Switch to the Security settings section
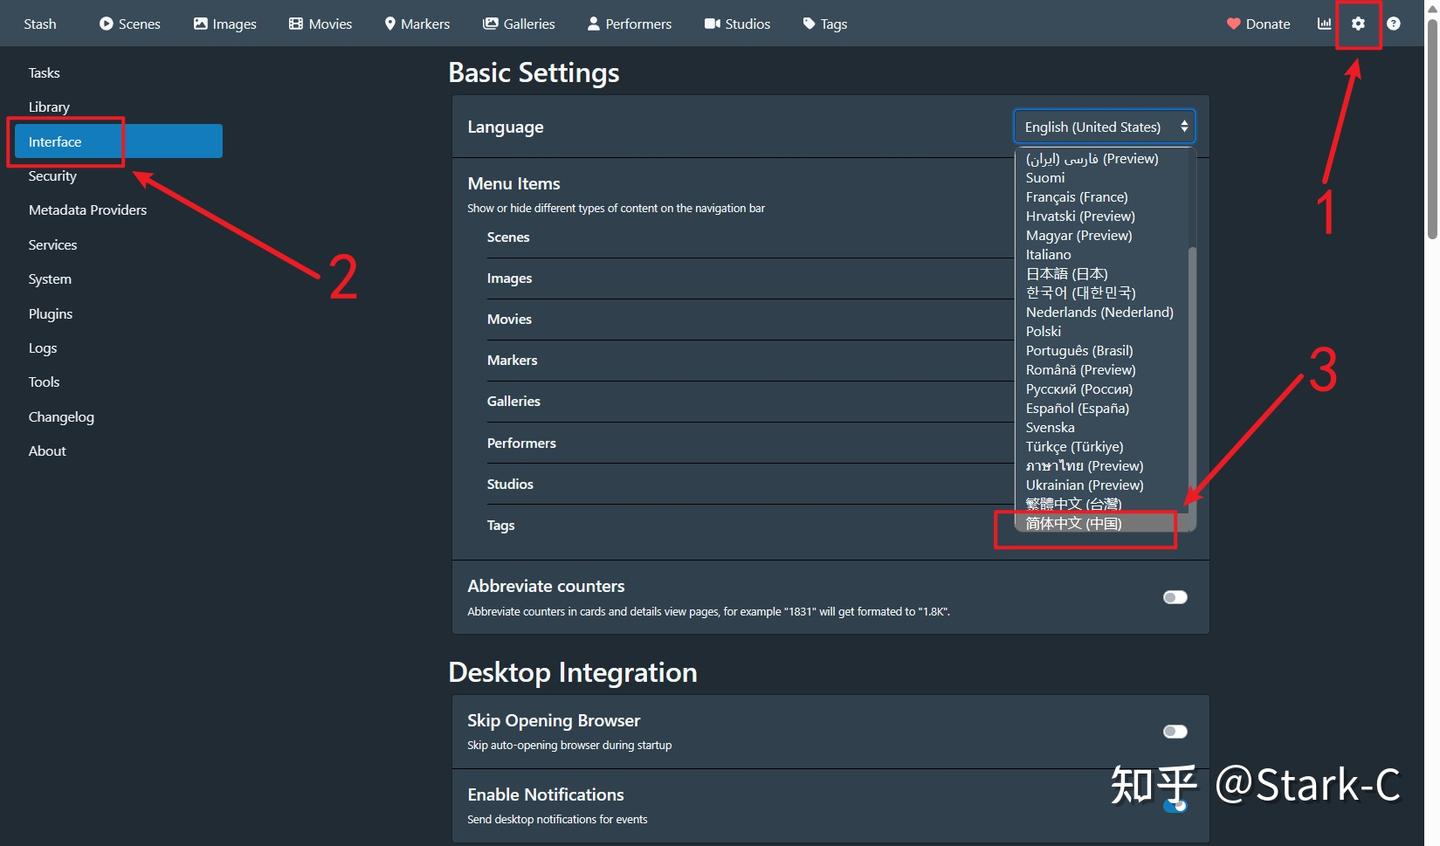The image size is (1440, 846). (52, 175)
